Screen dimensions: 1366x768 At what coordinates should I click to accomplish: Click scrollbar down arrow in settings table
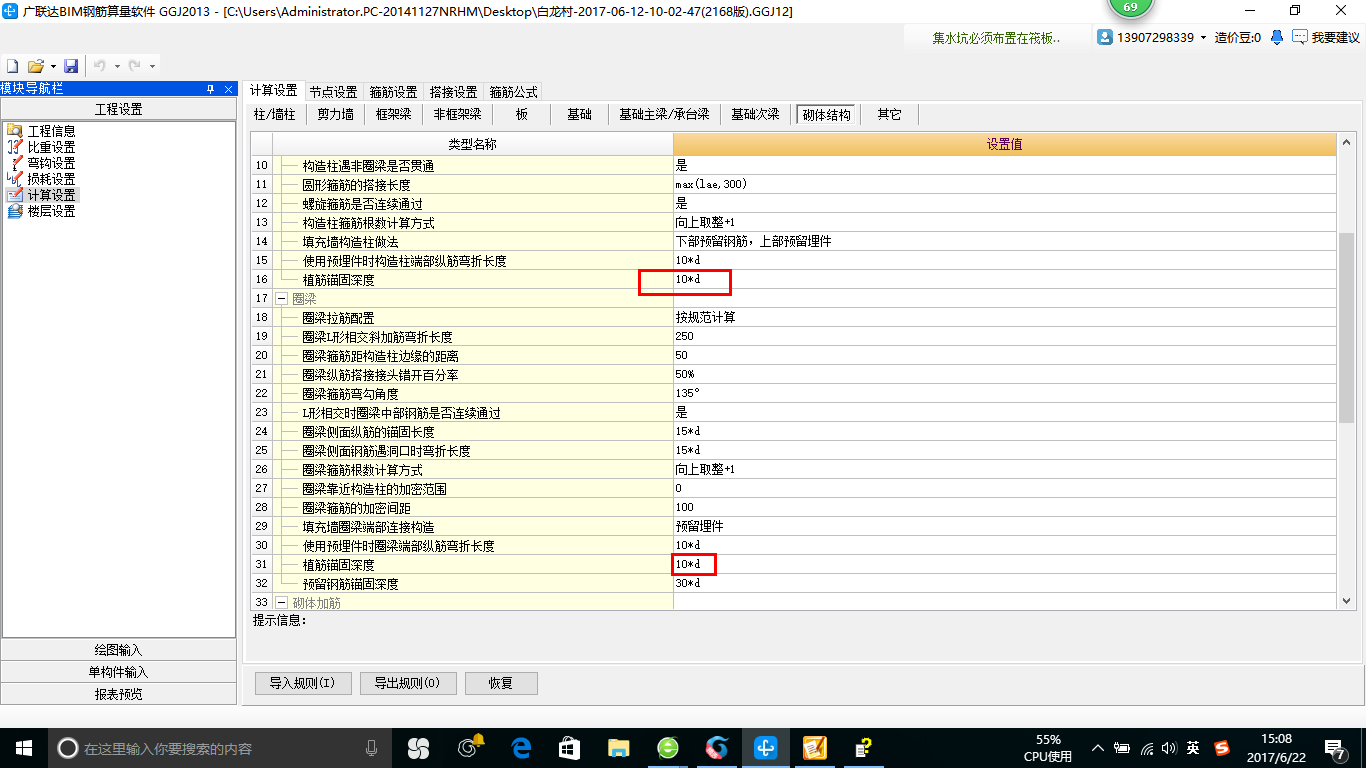1346,600
